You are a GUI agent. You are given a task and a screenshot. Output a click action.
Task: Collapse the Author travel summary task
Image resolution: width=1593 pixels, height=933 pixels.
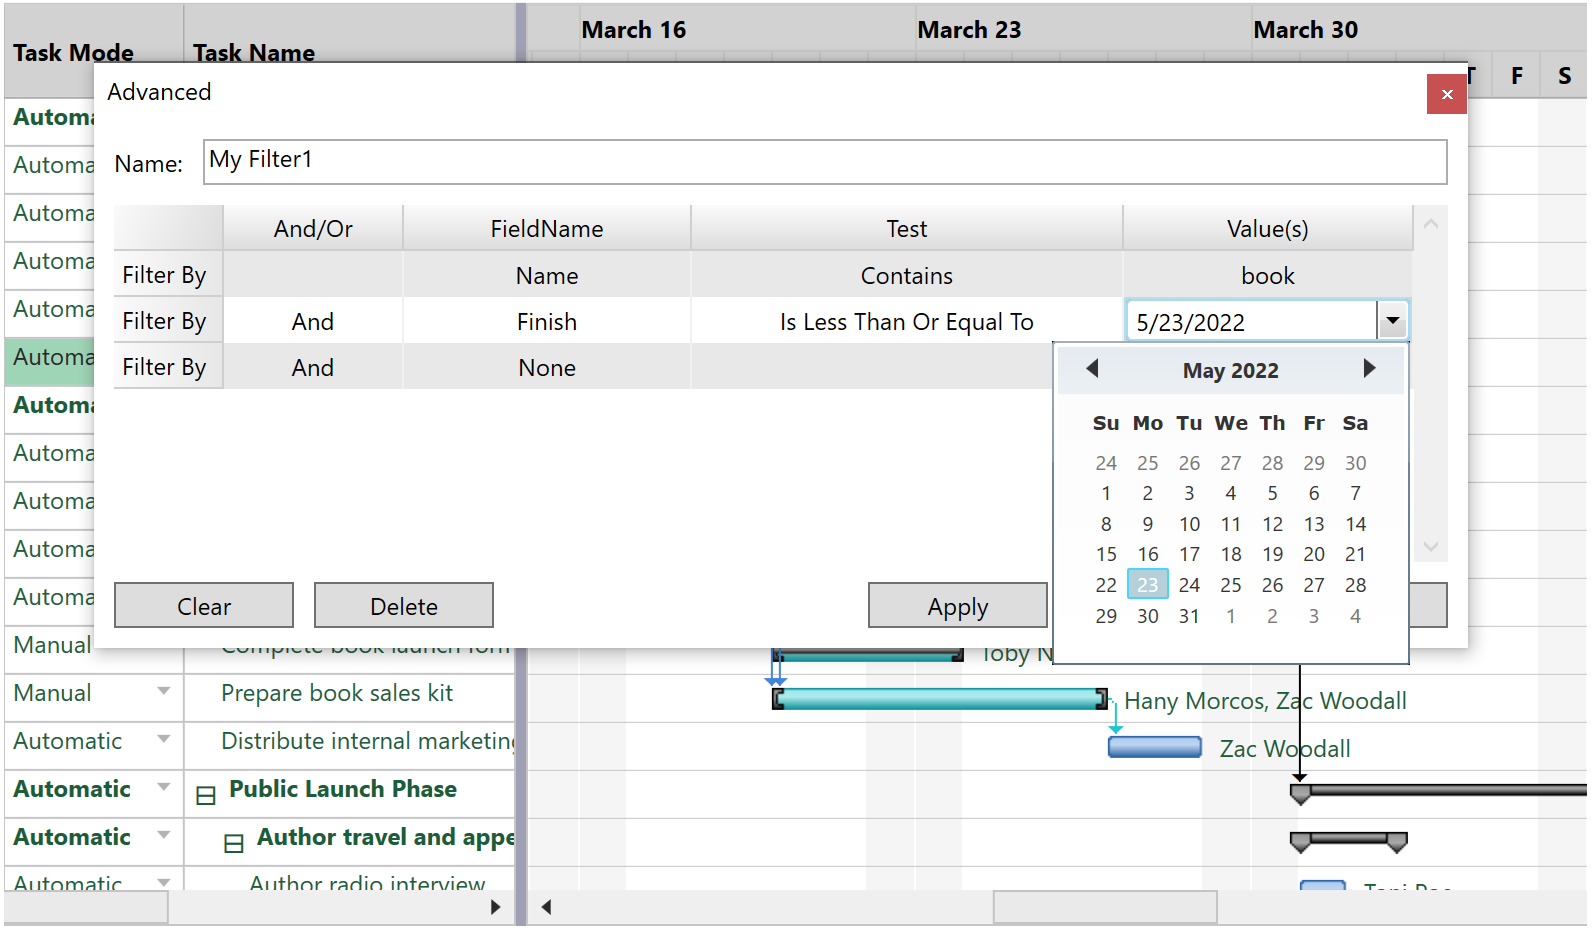click(x=234, y=844)
